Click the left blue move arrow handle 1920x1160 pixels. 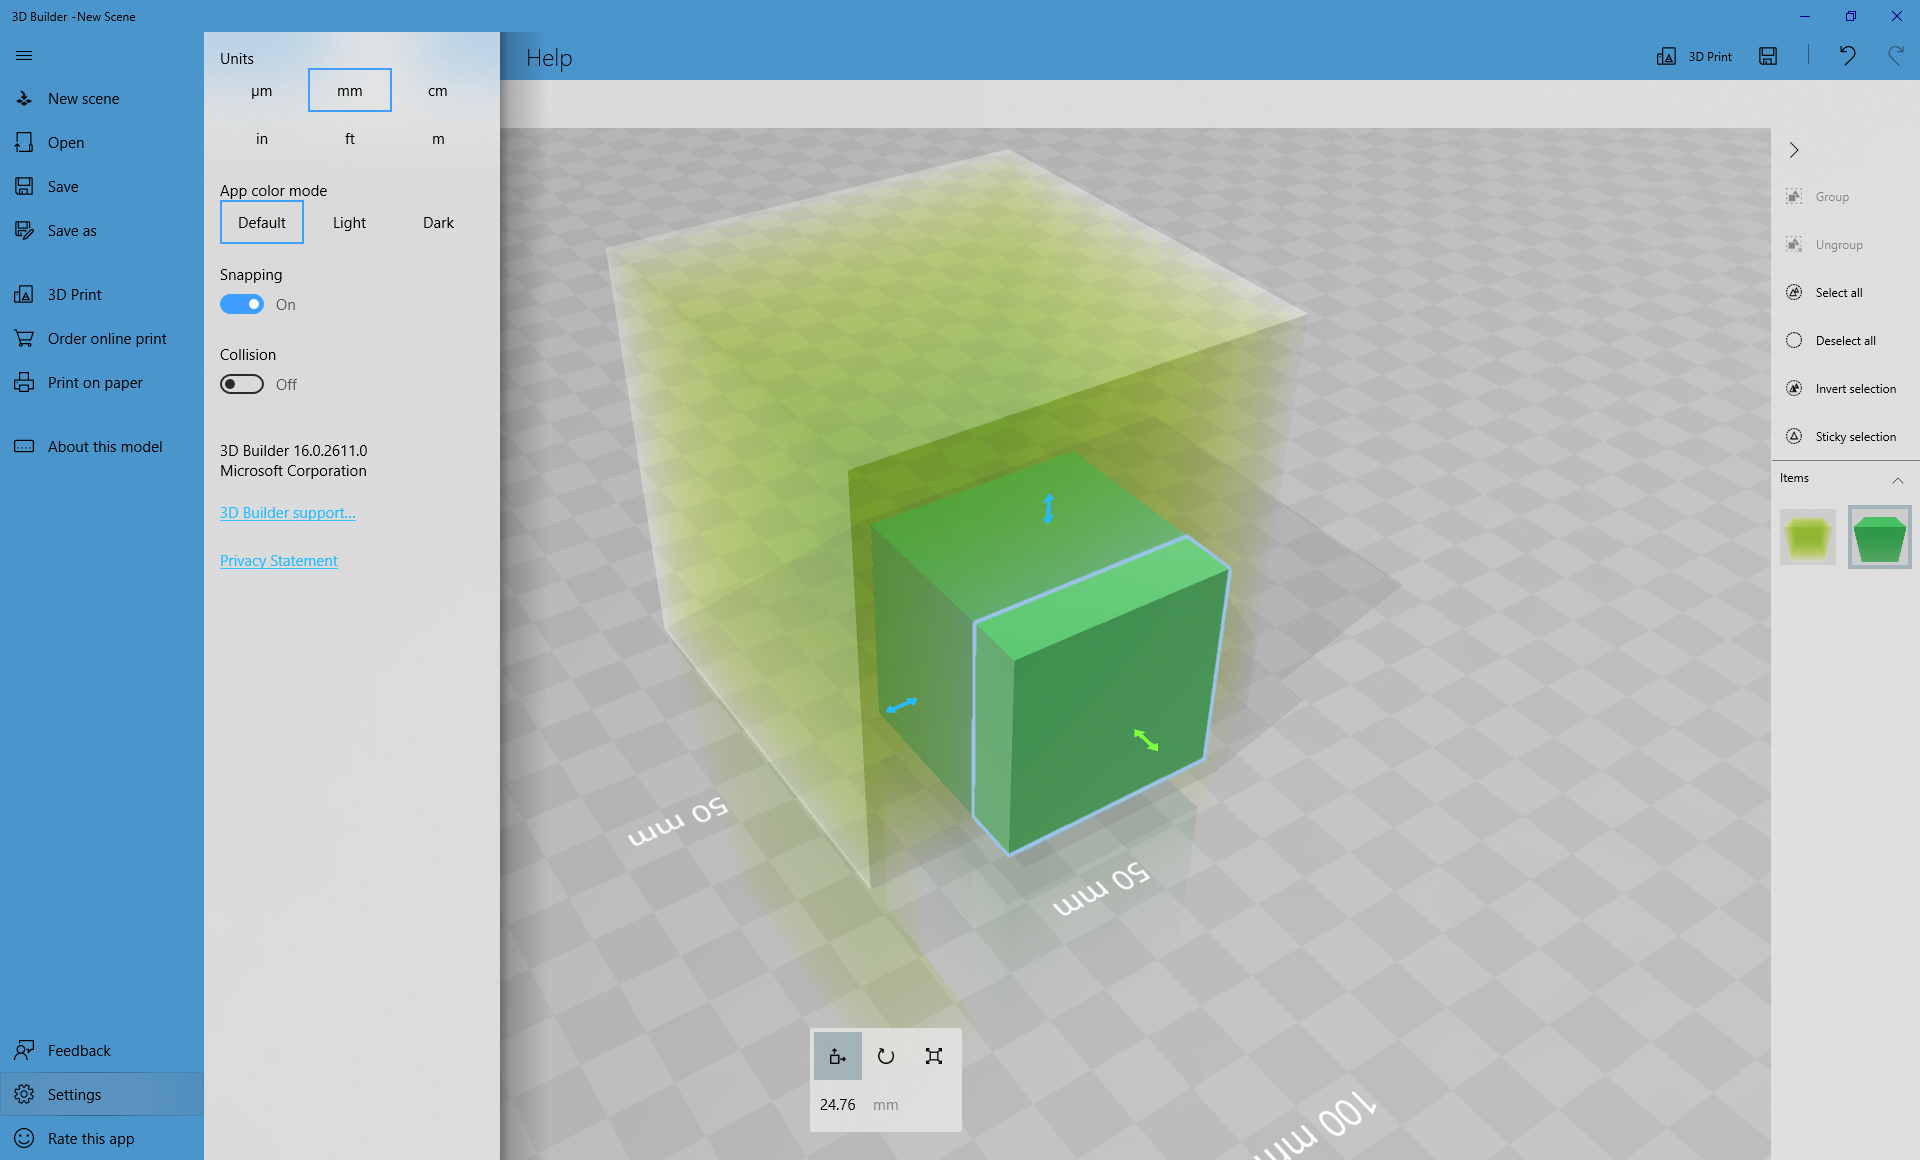tap(901, 706)
